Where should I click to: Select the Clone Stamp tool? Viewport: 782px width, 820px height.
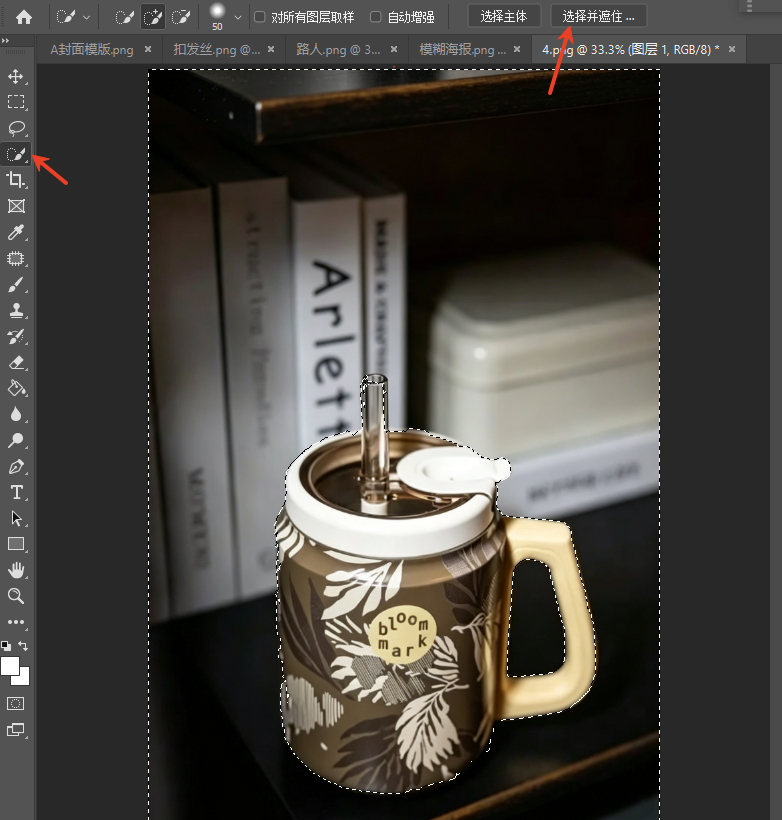coord(16,310)
